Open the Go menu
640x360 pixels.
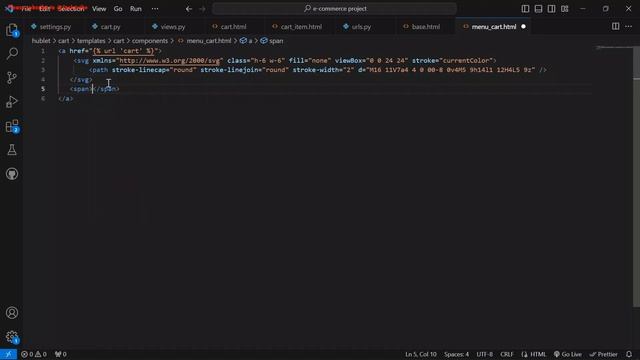pos(118,9)
